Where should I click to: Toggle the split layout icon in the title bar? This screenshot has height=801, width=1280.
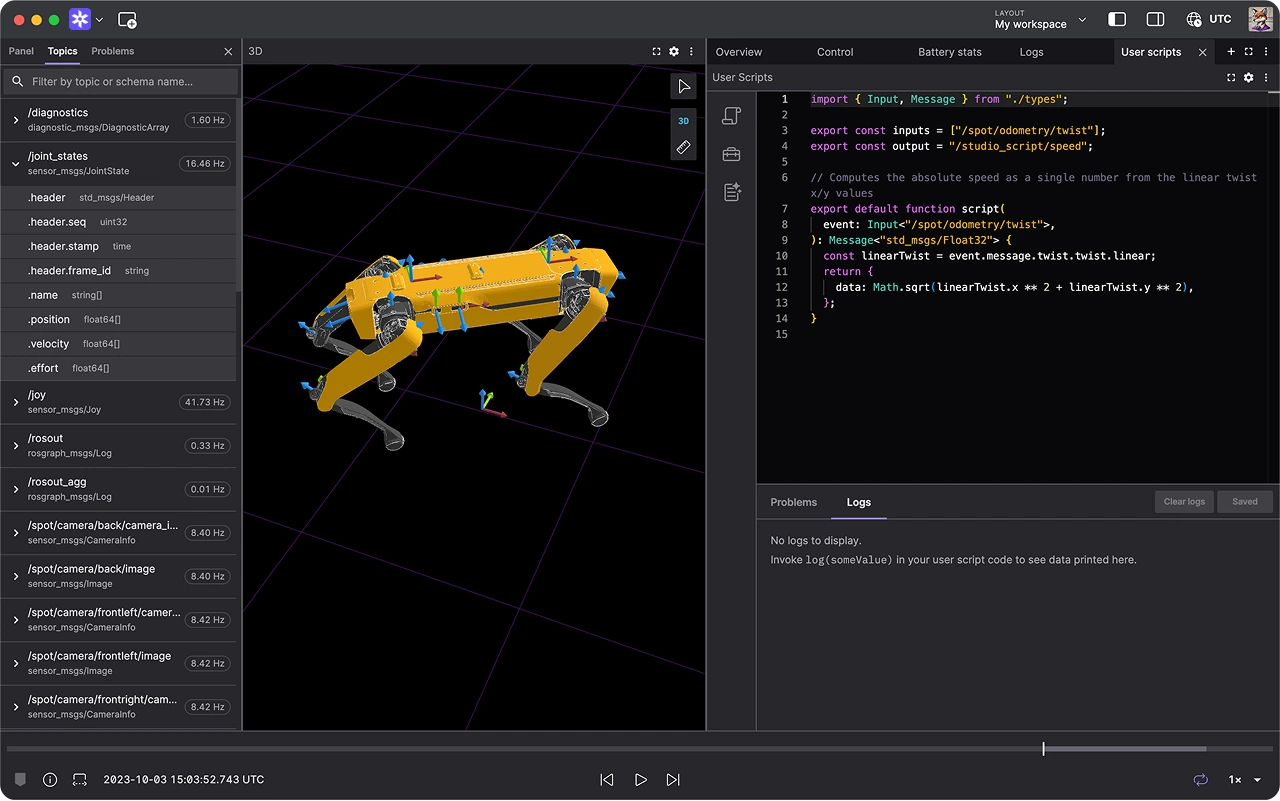click(1155, 18)
